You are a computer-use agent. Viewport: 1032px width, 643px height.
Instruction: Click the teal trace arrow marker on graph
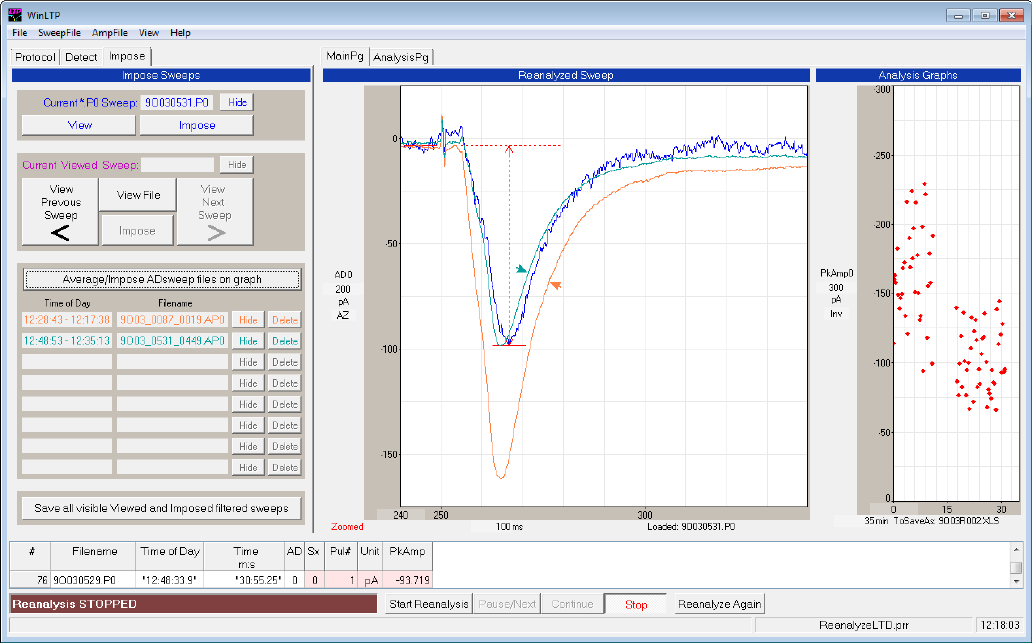(520, 270)
